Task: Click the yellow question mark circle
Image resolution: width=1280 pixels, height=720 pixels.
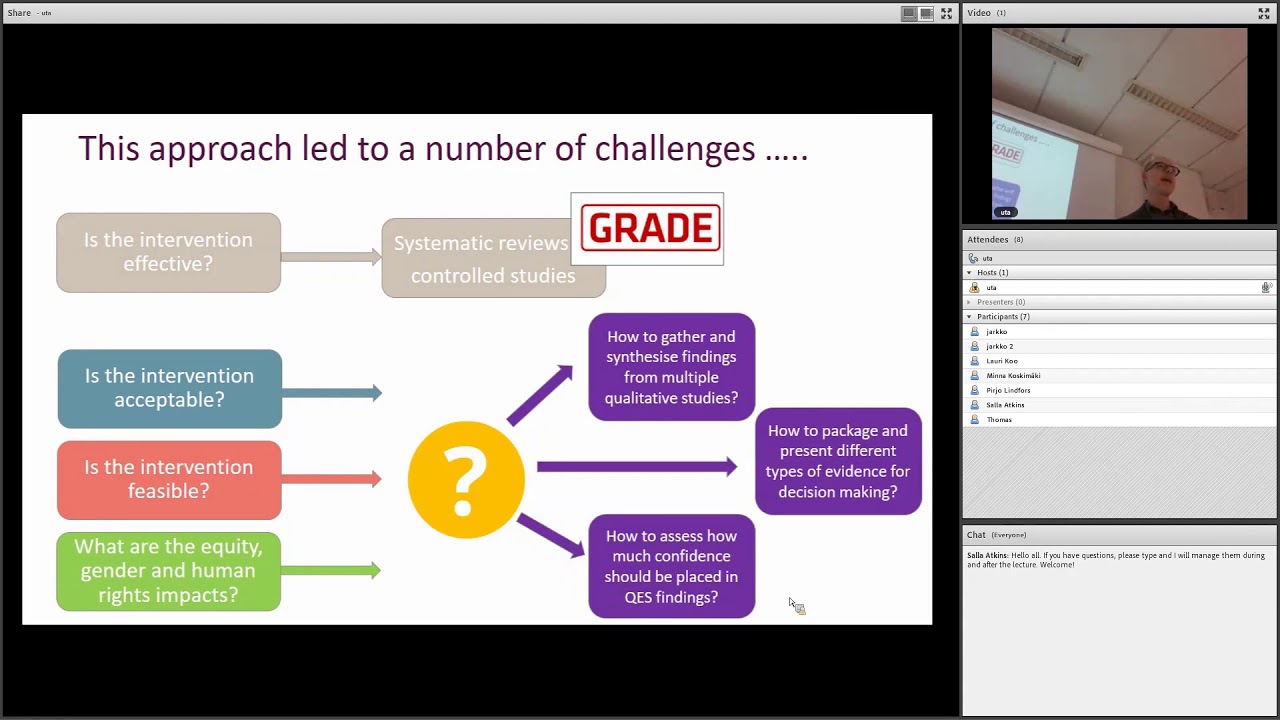Action: point(466,480)
